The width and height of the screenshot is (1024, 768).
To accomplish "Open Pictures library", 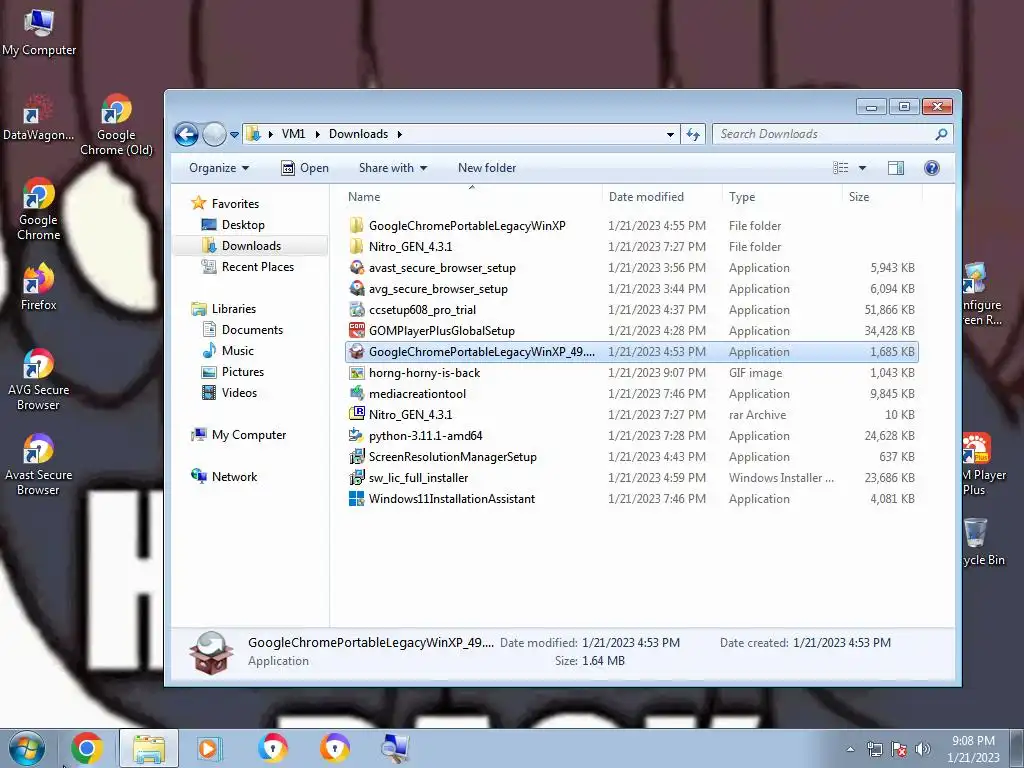I will tap(243, 371).
